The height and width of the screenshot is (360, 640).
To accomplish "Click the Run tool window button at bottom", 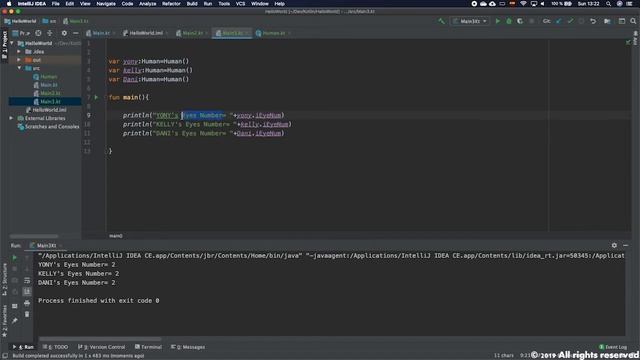I will [x=23, y=347].
